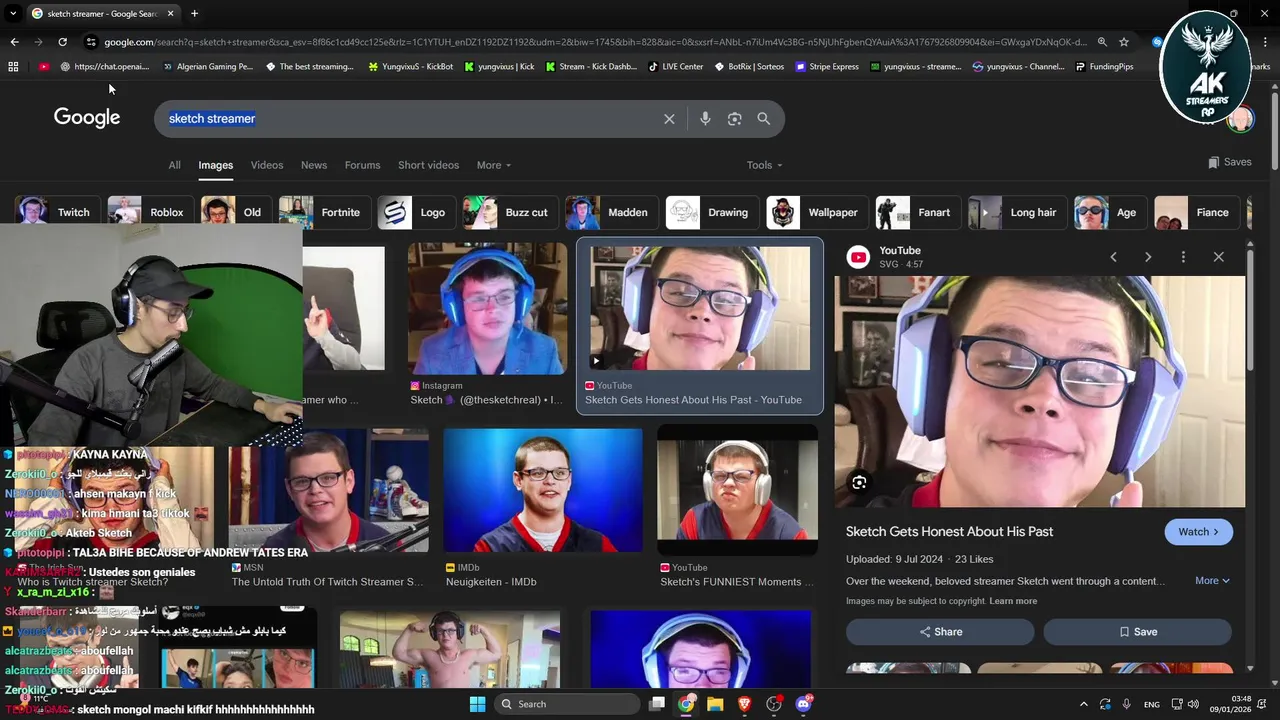This screenshot has width=1280, height=720.
Task: Open Brave browser from taskbar
Action: [744, 704]
